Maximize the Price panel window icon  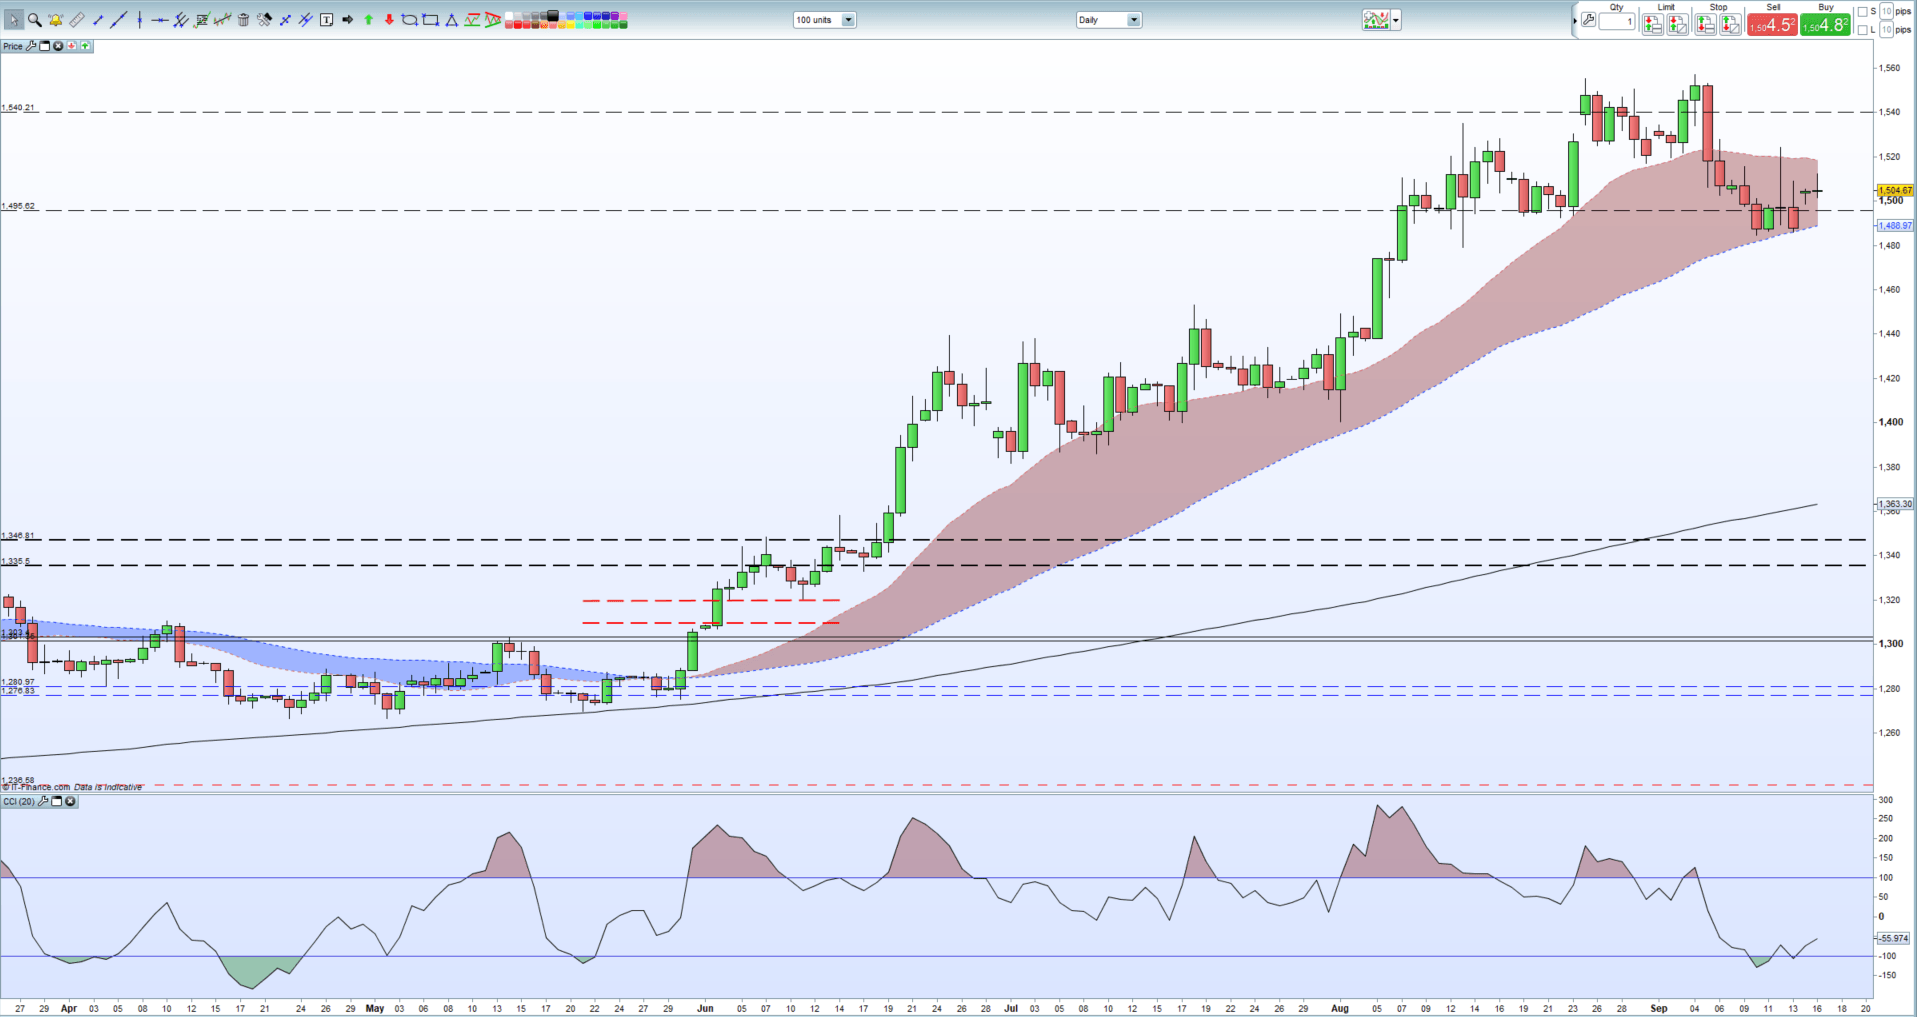(44, 46)
